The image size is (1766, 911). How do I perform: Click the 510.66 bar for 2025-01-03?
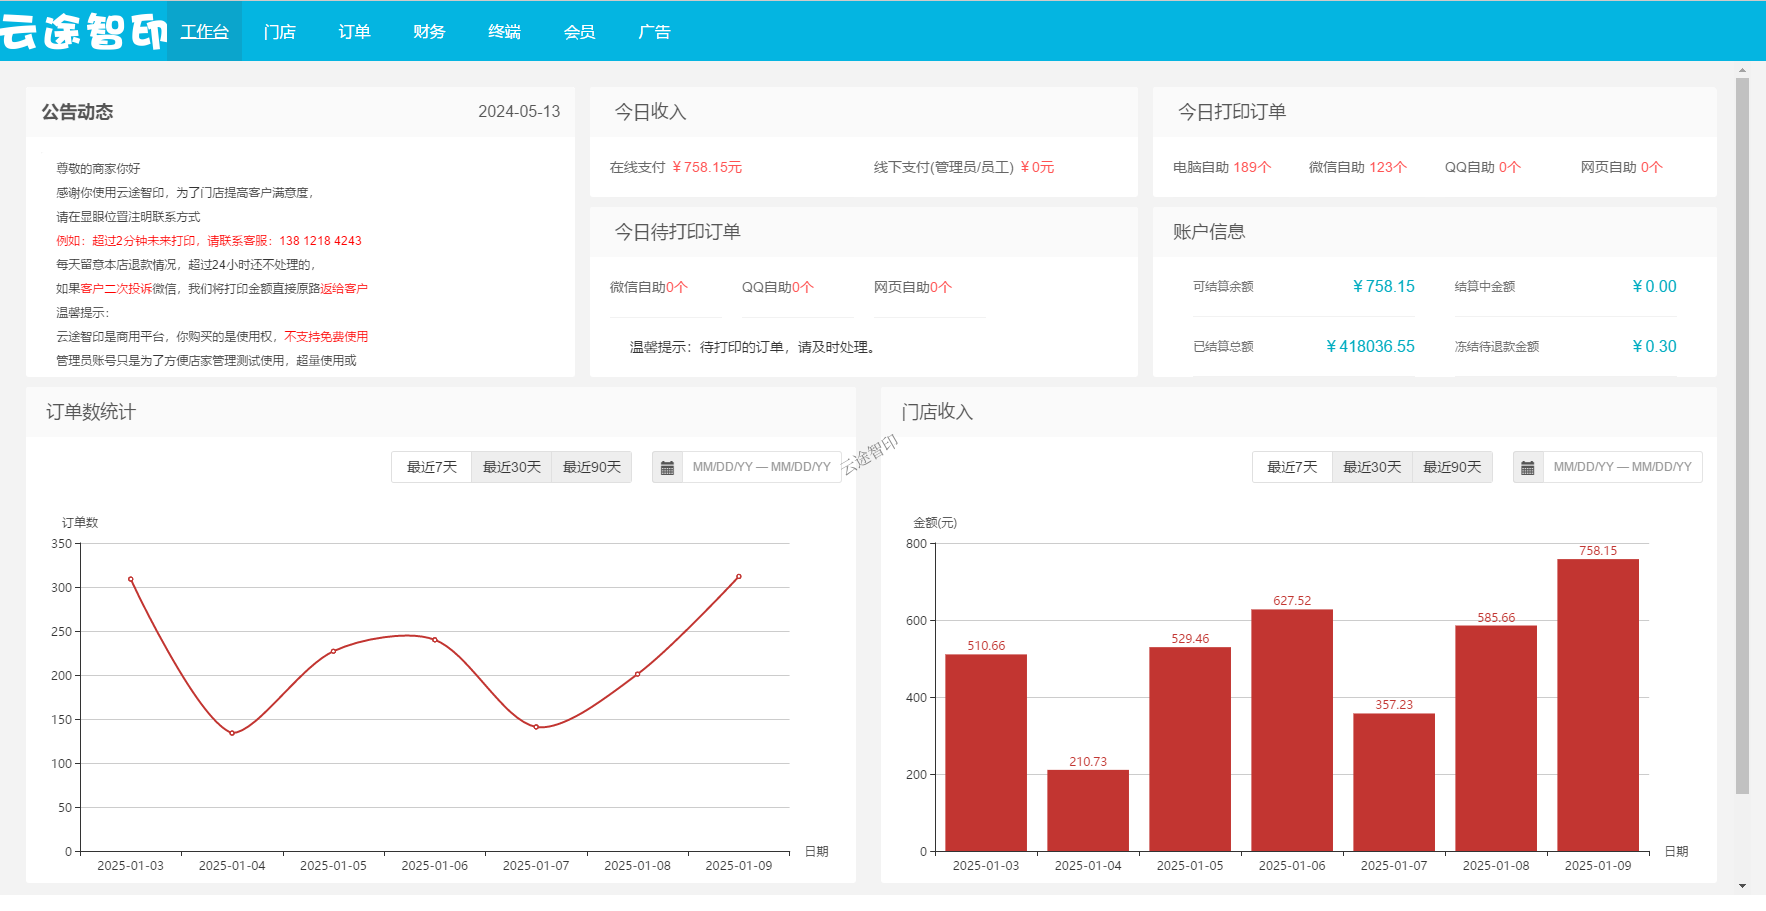(986, 753)
